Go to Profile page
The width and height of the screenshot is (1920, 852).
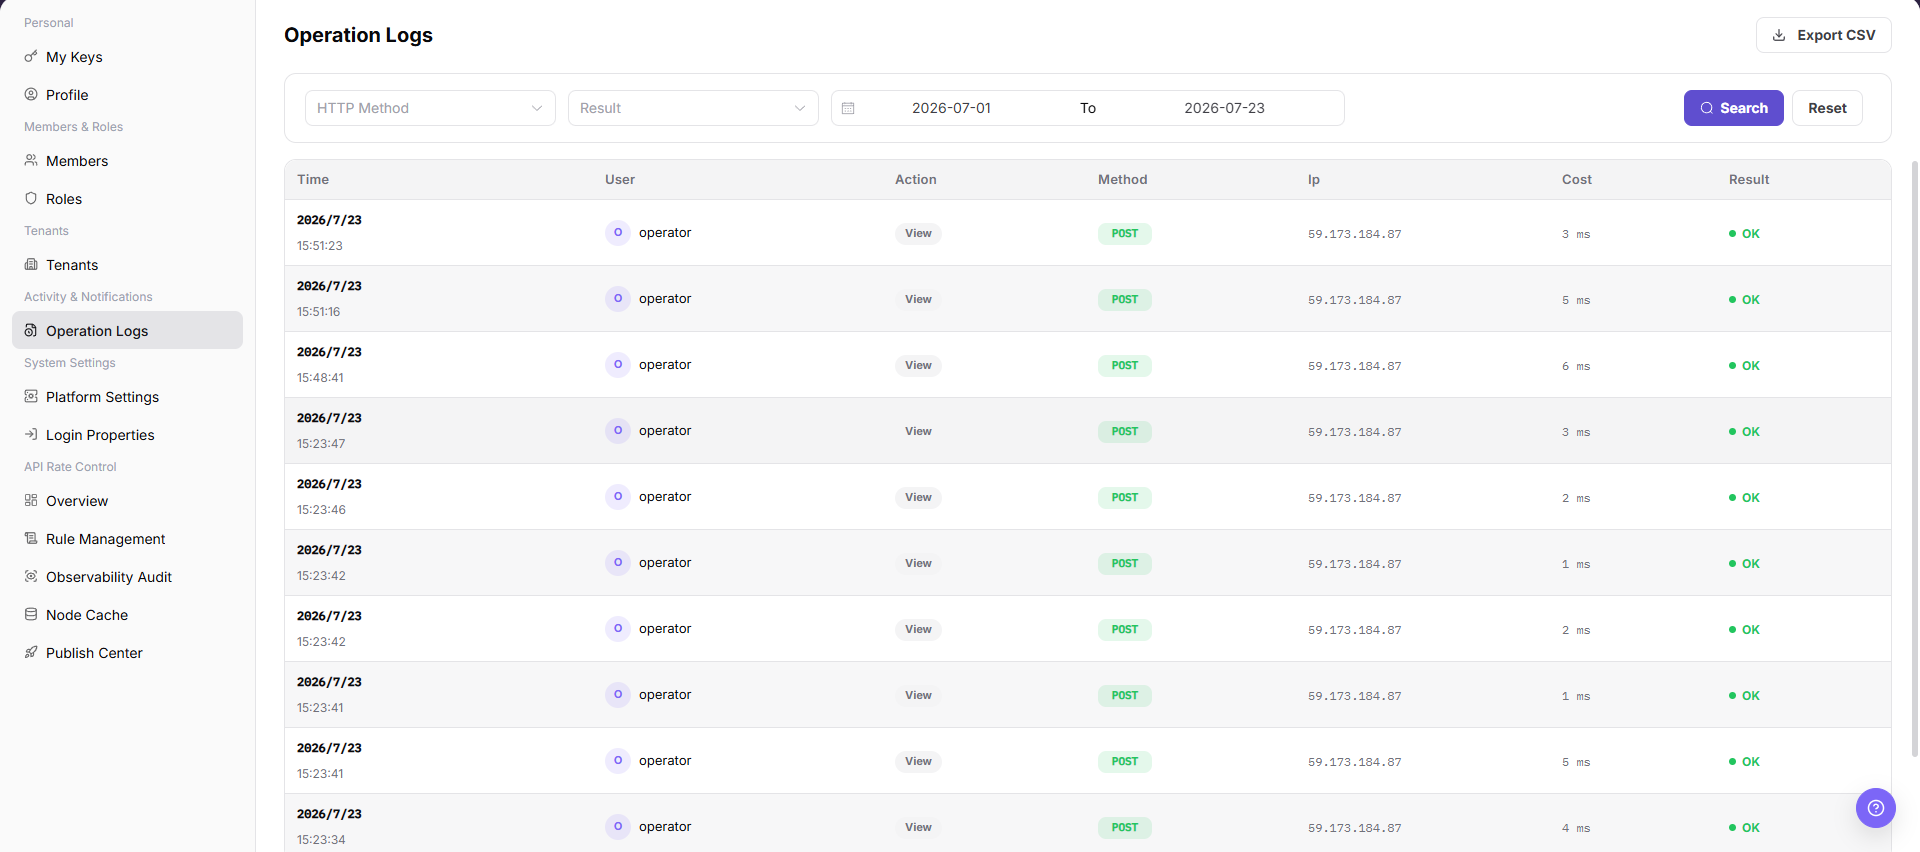(127, 95)
